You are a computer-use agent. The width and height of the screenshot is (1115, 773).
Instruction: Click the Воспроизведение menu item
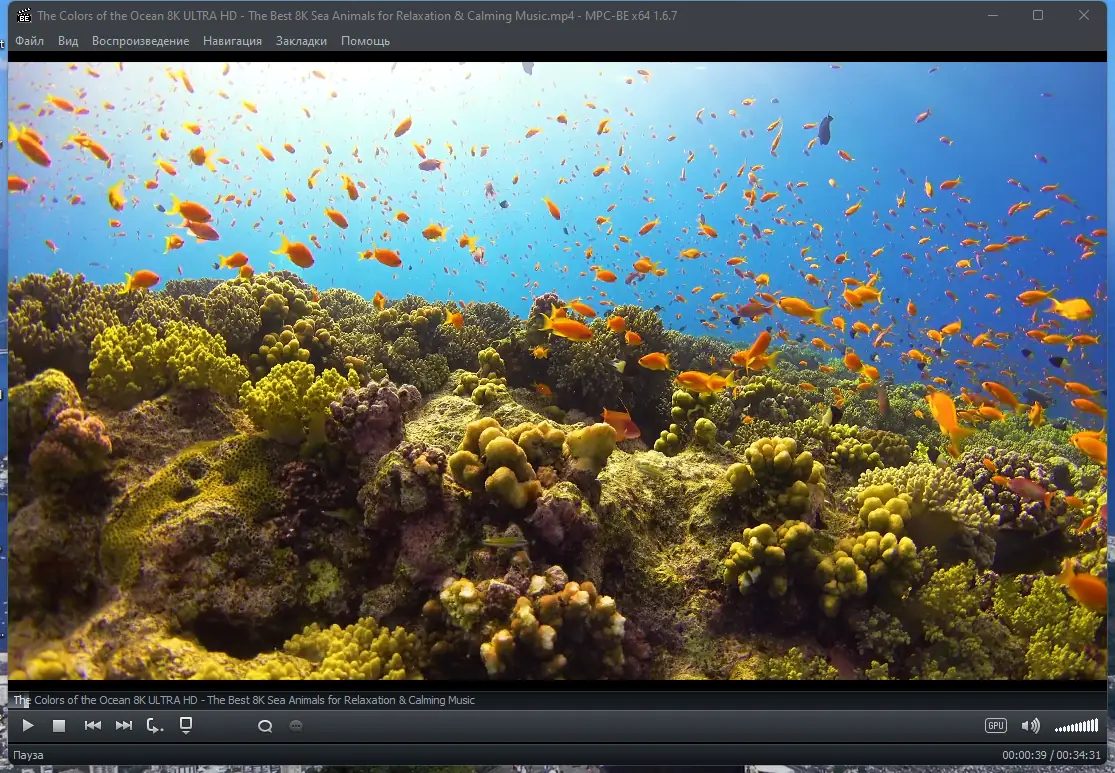pos(139,41)
